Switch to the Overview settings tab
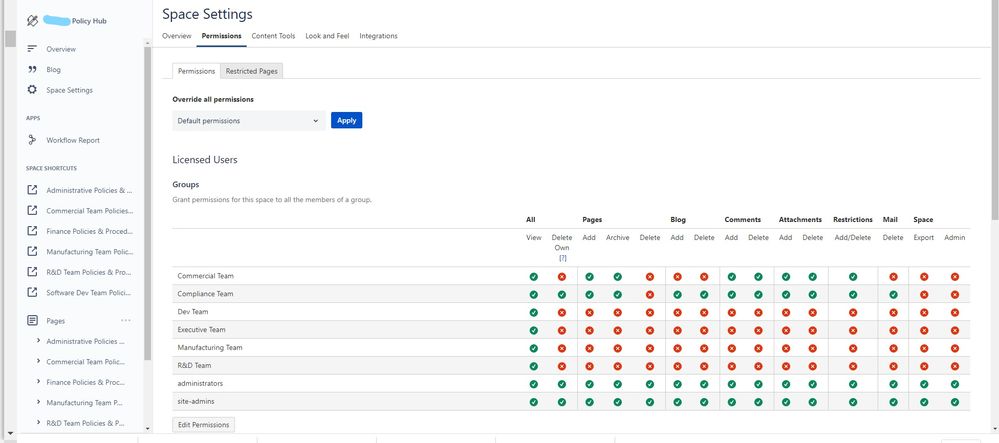 tap(176, 36)
